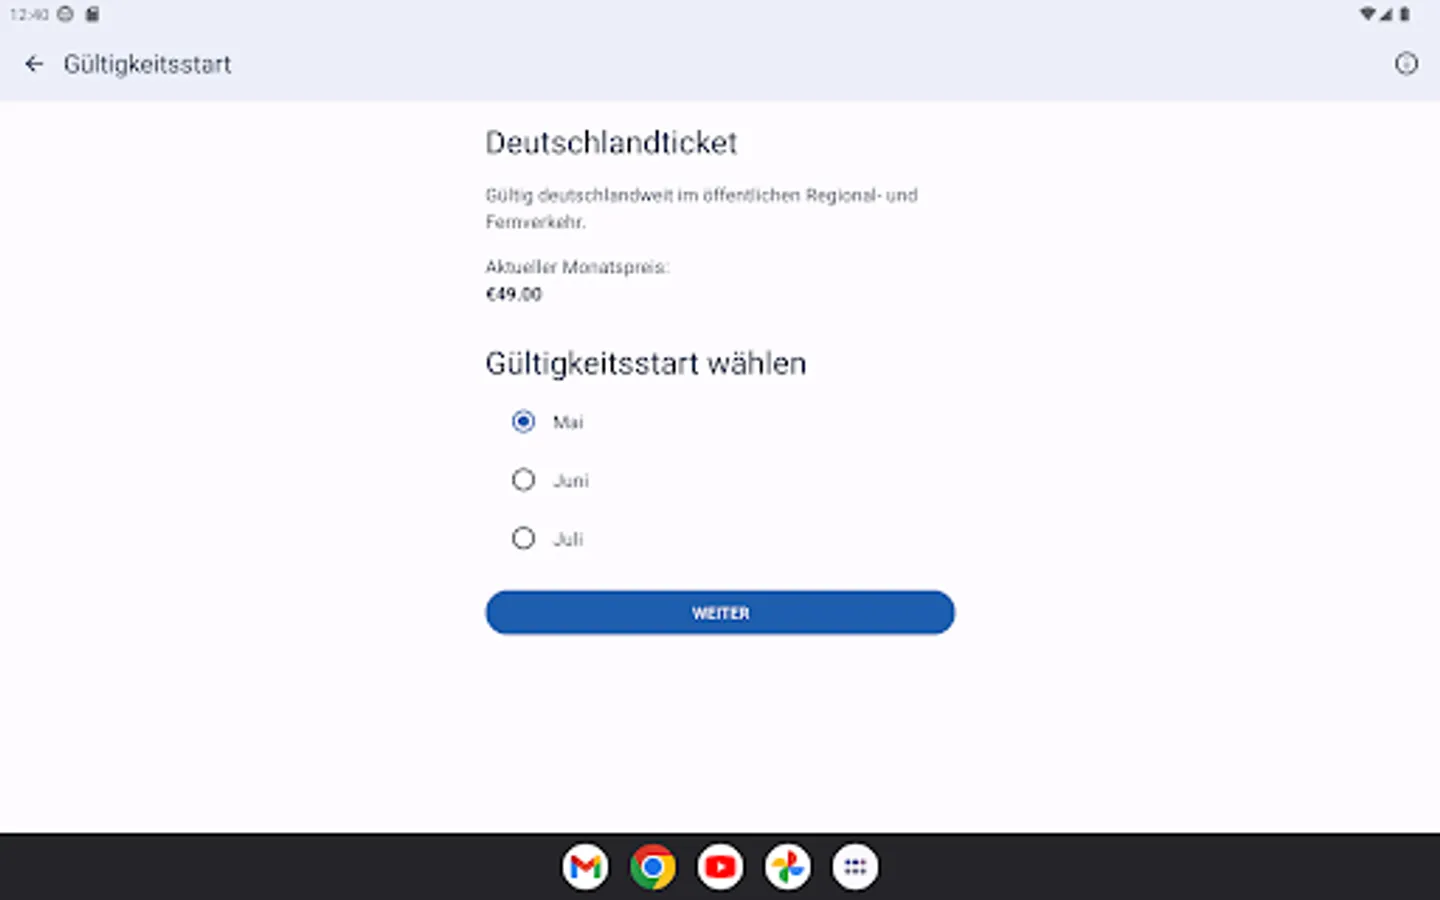
Task: Tap the battery status icon
Action: tap(1404, 14)
